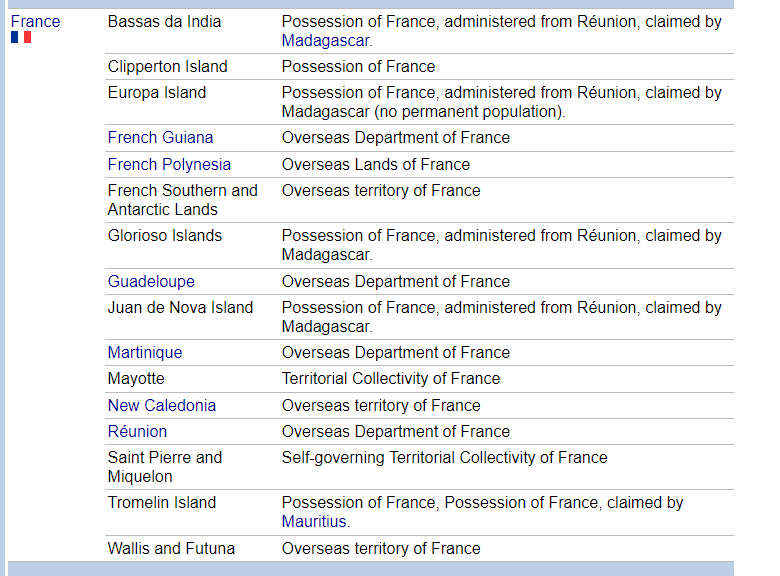The image size is (780, 576).
Task: Click the French flag icon
Action: tap(21, 38)
